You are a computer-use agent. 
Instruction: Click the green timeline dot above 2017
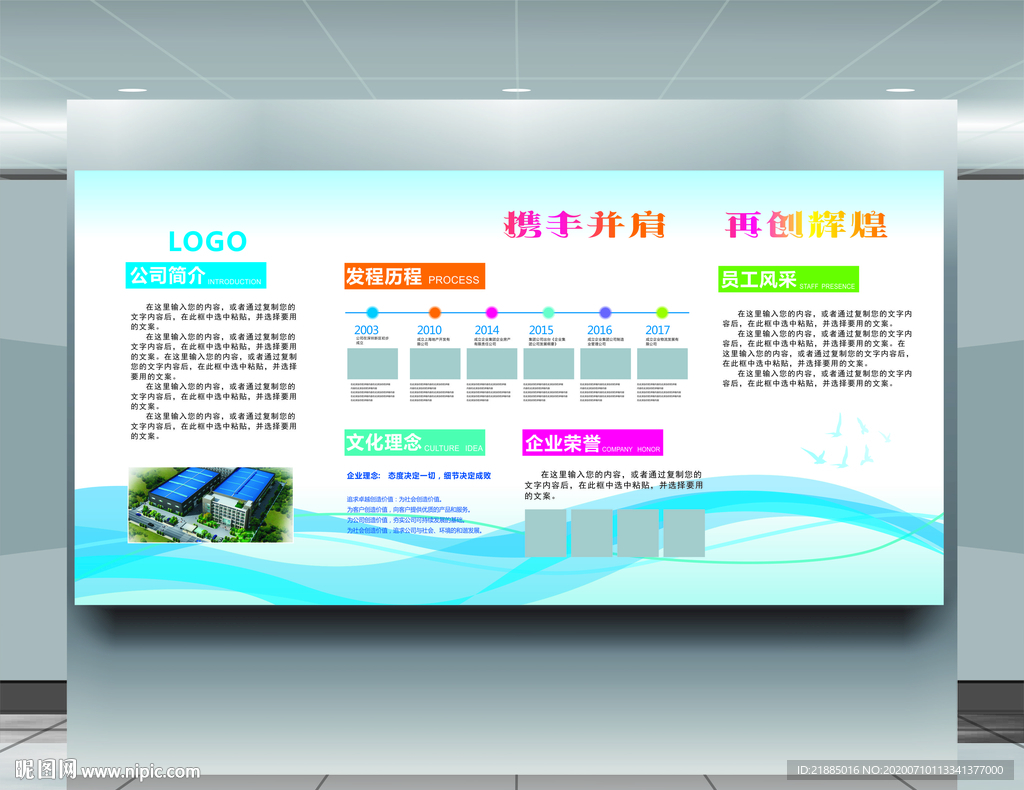point(662,312)
